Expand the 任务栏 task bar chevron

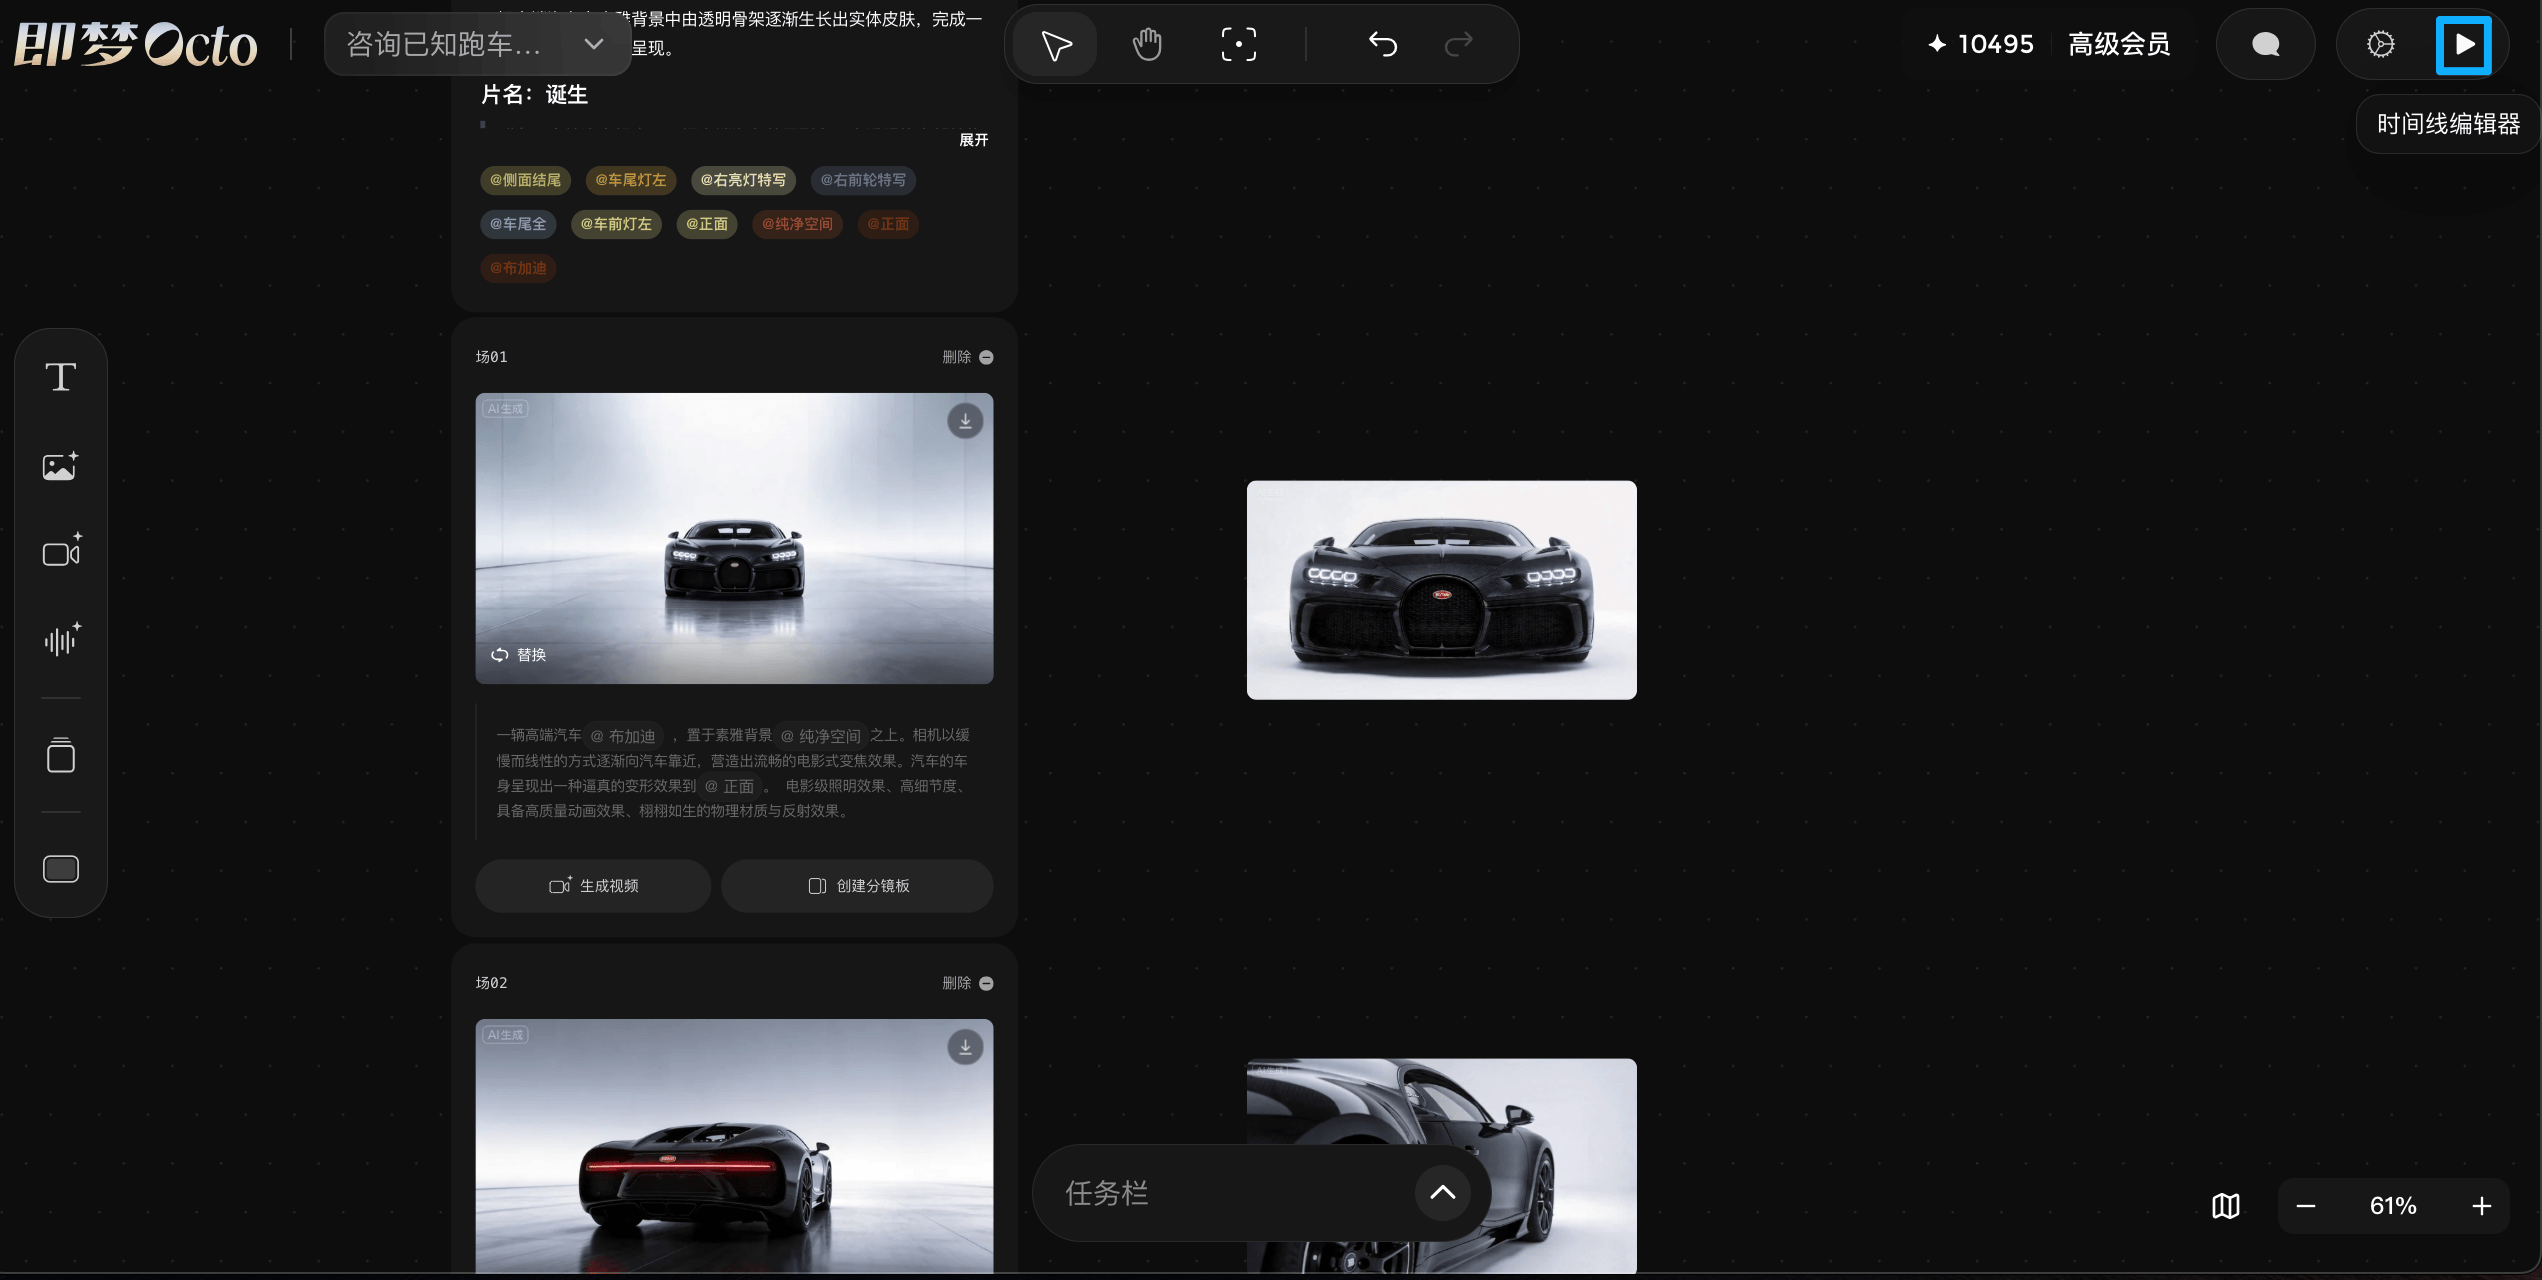[x=1442, y=1192]
